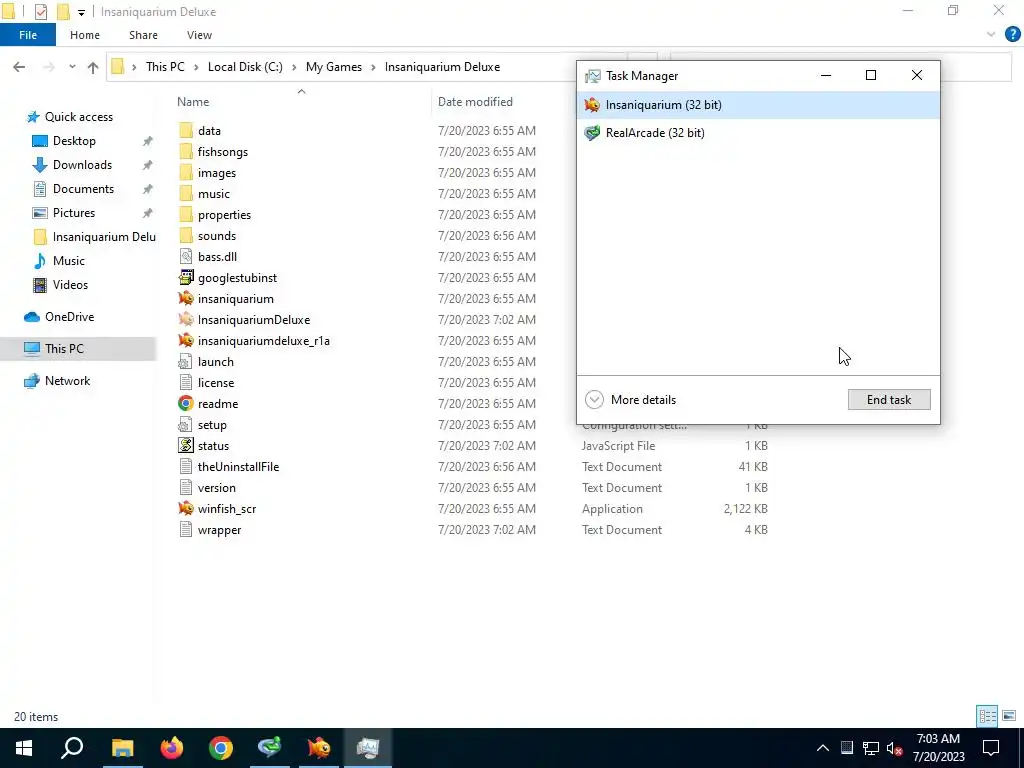The height and width of the screenshot is (768, 1024).
Task: Click End task button
Action: pyautogui.click(x=889, y=400)
